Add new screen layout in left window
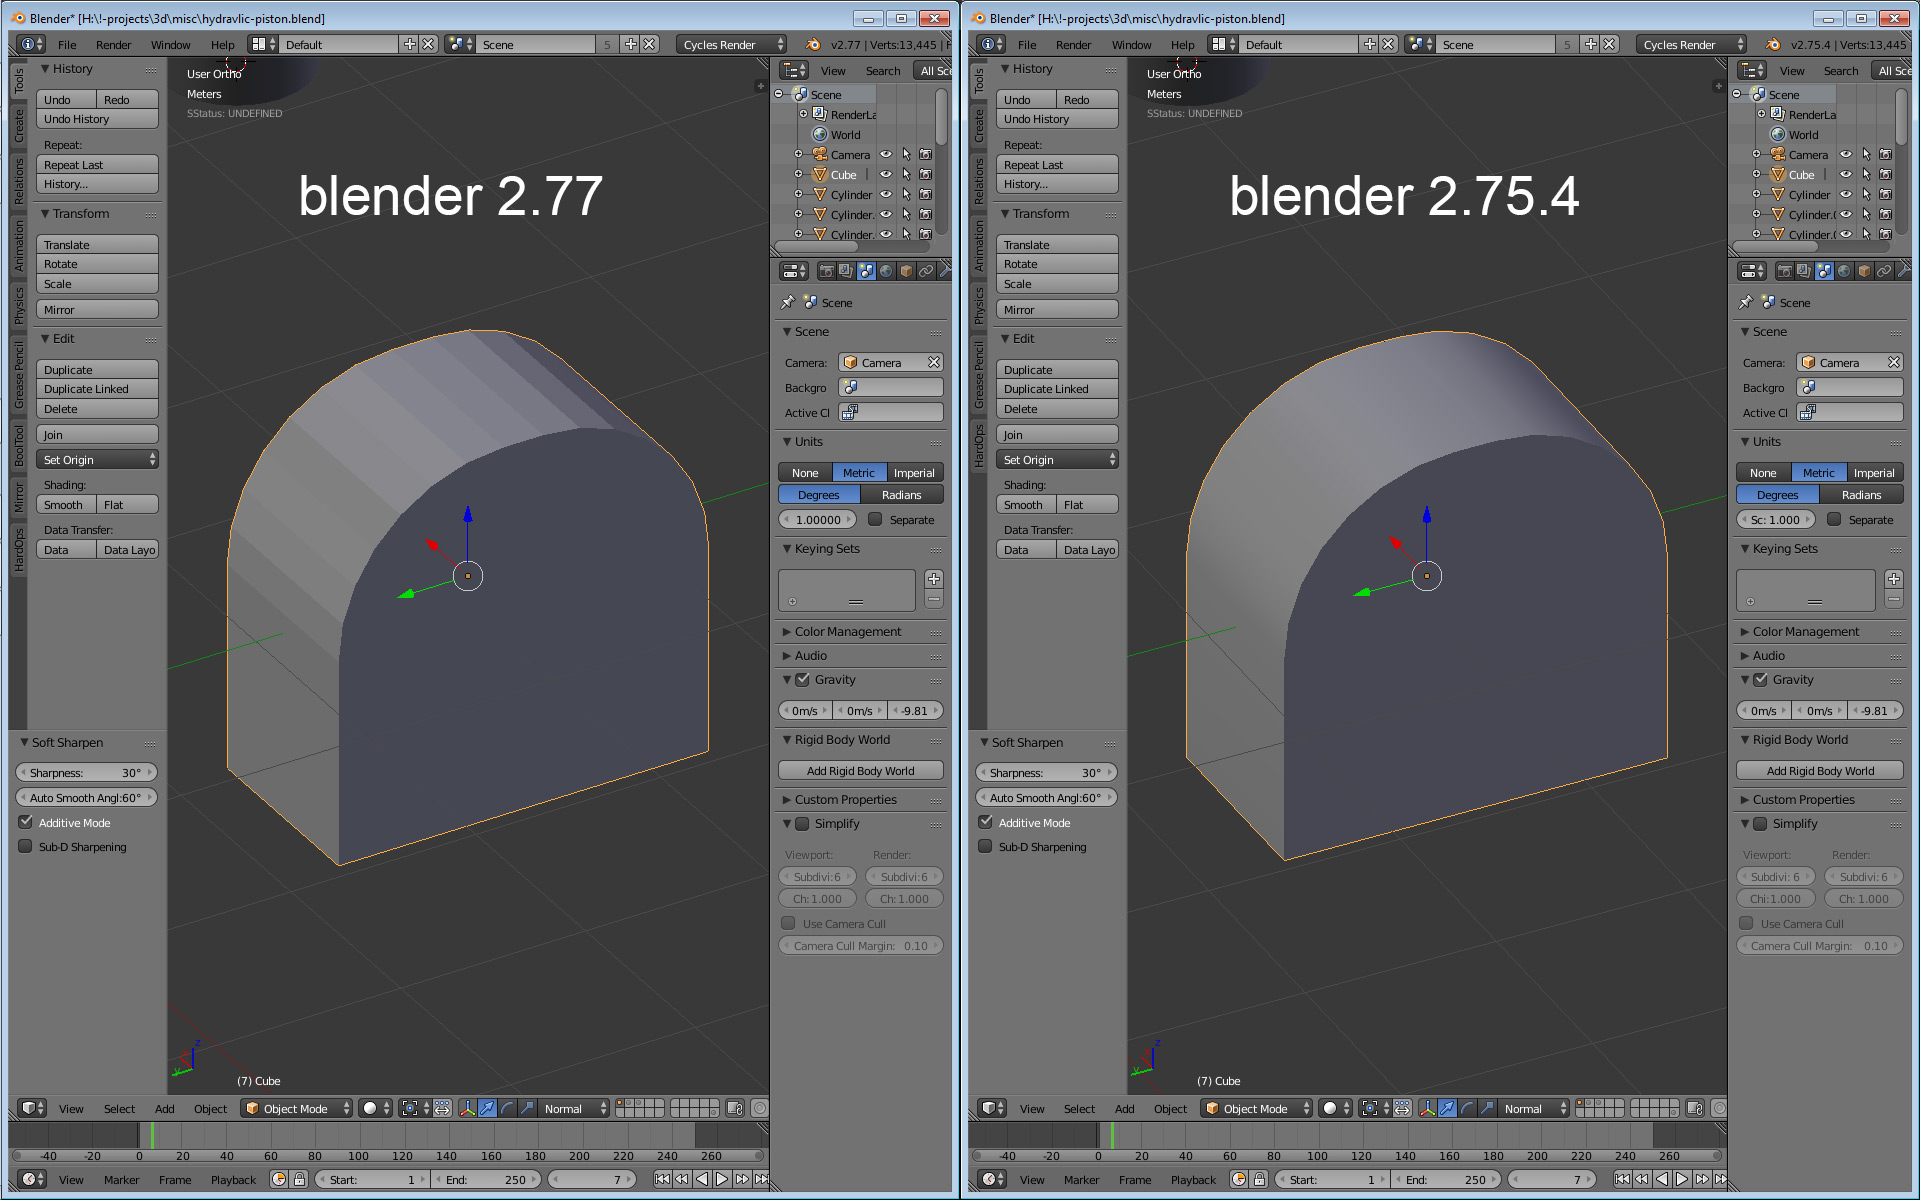 coord(410,44)
